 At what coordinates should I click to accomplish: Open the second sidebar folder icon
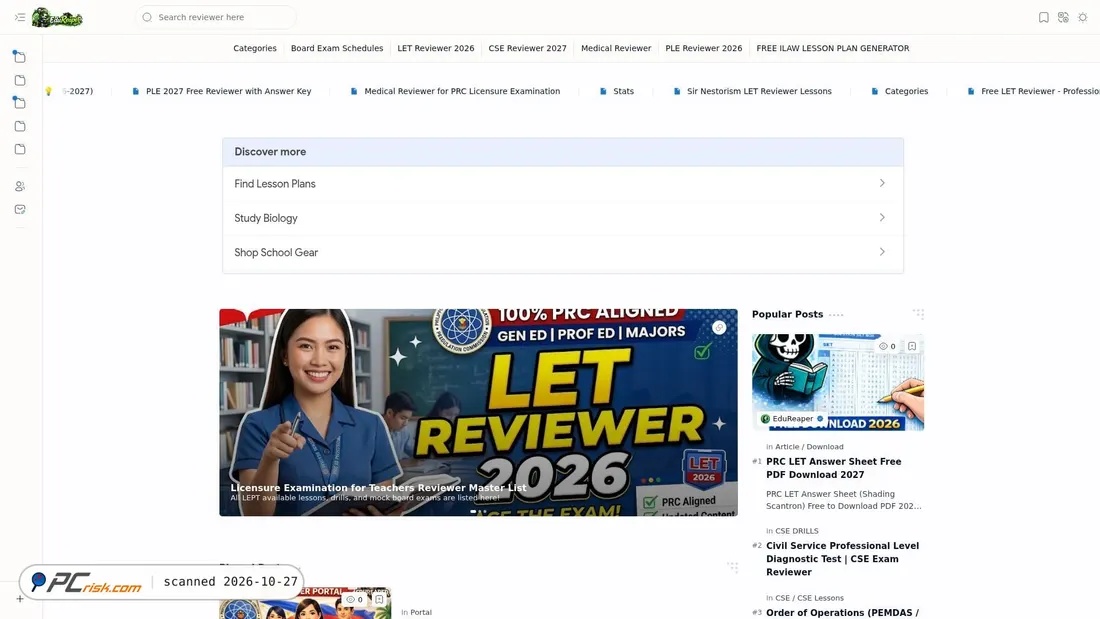point(20,80)
